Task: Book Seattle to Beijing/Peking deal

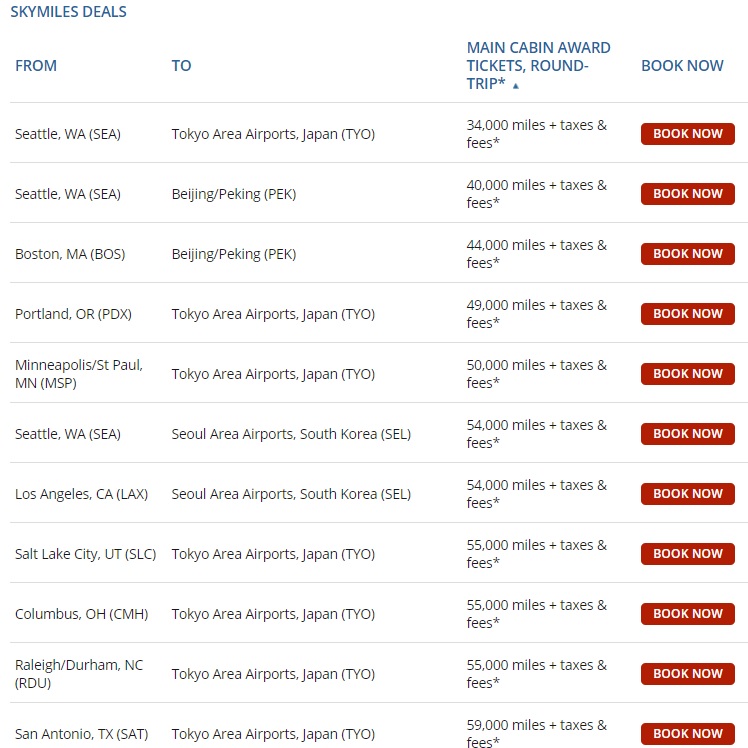Action: tap(687, 194)
